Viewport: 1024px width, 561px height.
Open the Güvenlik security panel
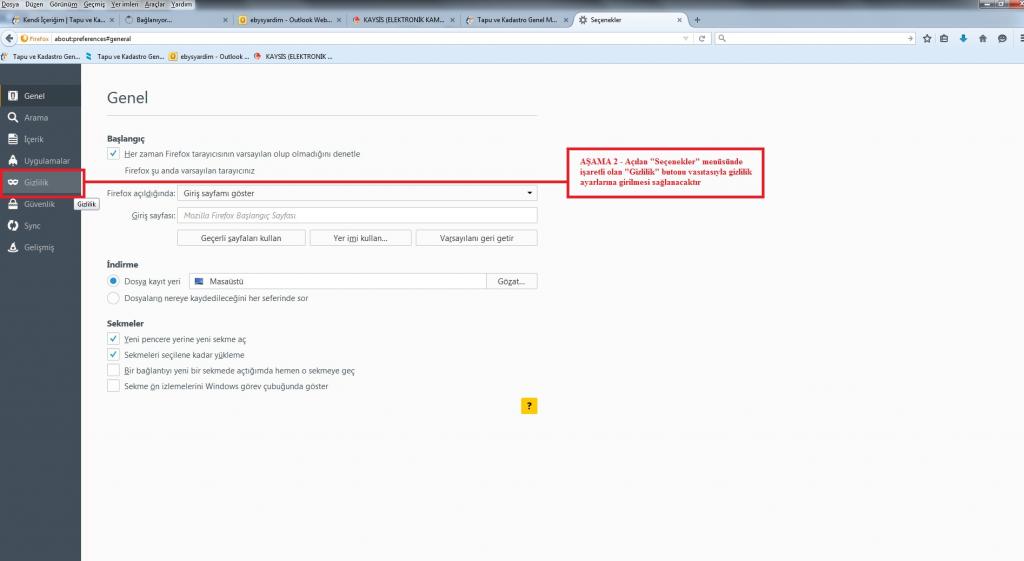38,204
